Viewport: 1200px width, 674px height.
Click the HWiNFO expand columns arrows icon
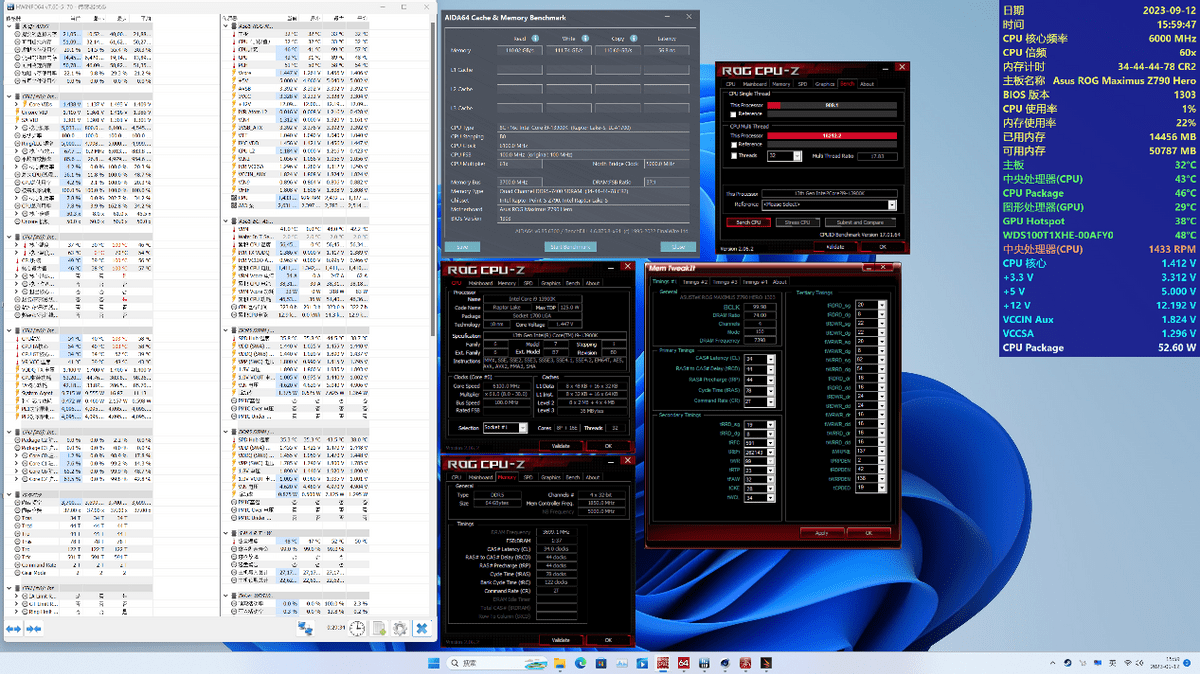pos(13,628)
